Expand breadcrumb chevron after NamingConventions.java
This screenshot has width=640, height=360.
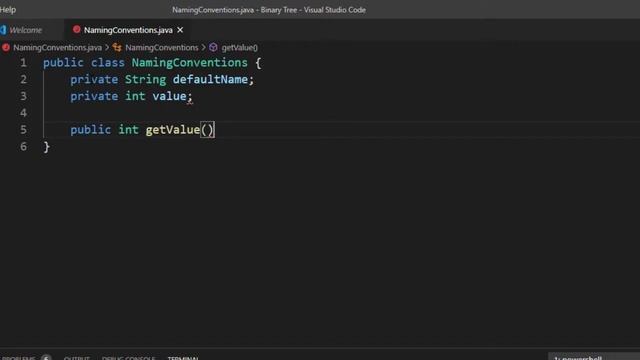pyautogui.click(x=107, y=48)
